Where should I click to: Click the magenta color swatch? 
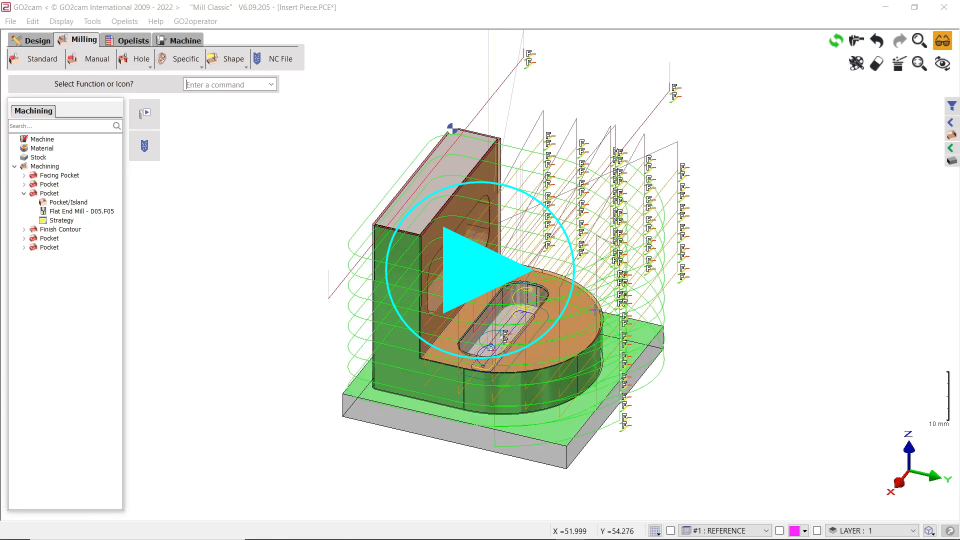pyautogui.click(x=794, y=530)
